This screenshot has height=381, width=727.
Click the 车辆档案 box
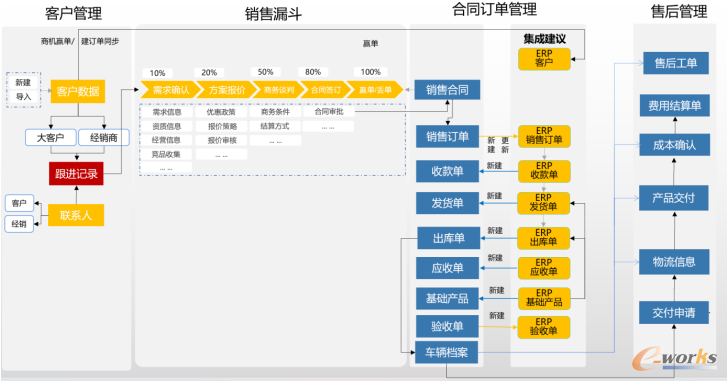pos(446,353)
